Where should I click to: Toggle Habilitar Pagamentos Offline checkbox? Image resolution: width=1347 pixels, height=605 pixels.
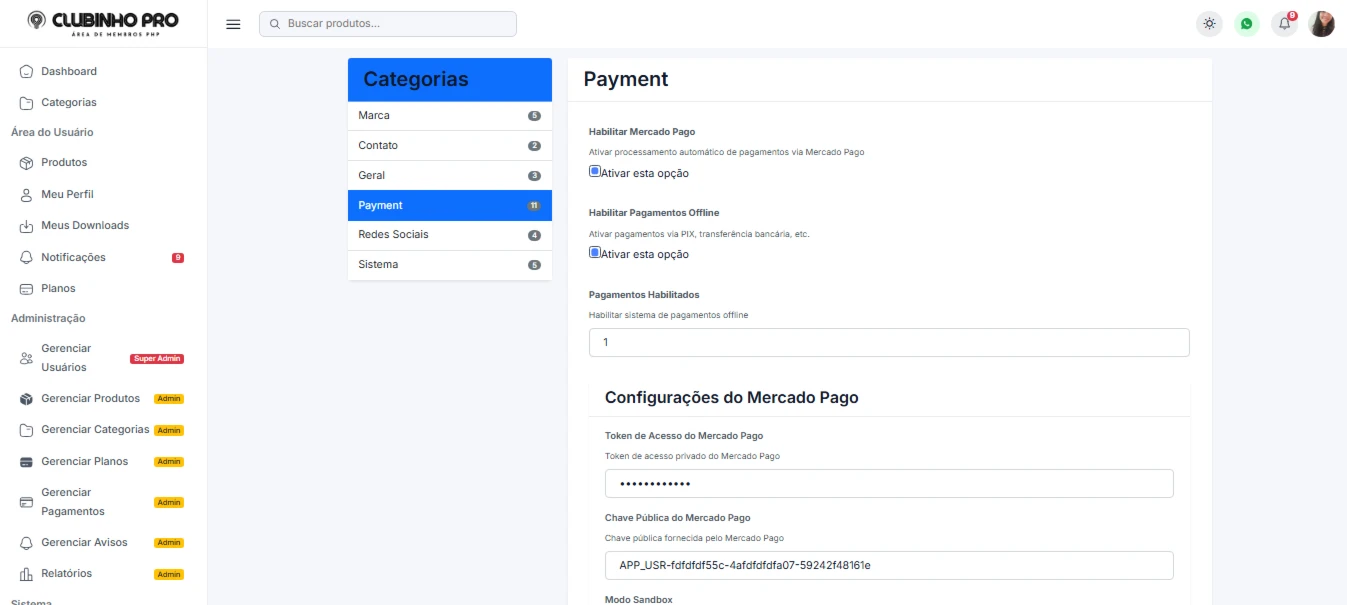click(594, 252)
